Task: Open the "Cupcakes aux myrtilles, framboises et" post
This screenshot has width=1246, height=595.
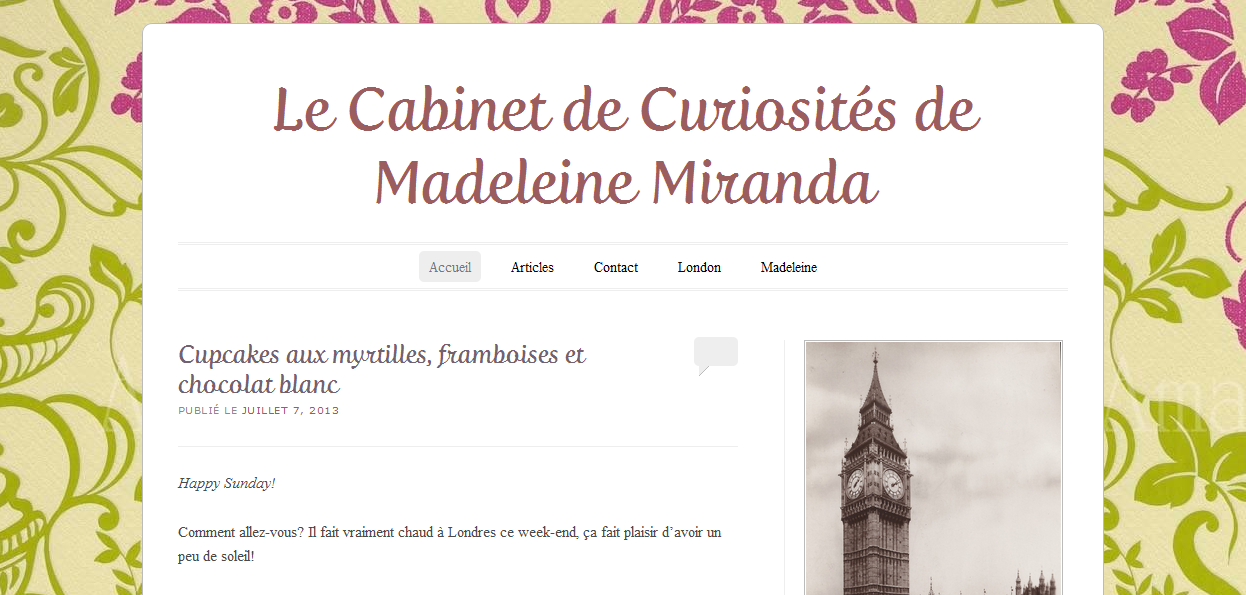Action: pos(382,354)
